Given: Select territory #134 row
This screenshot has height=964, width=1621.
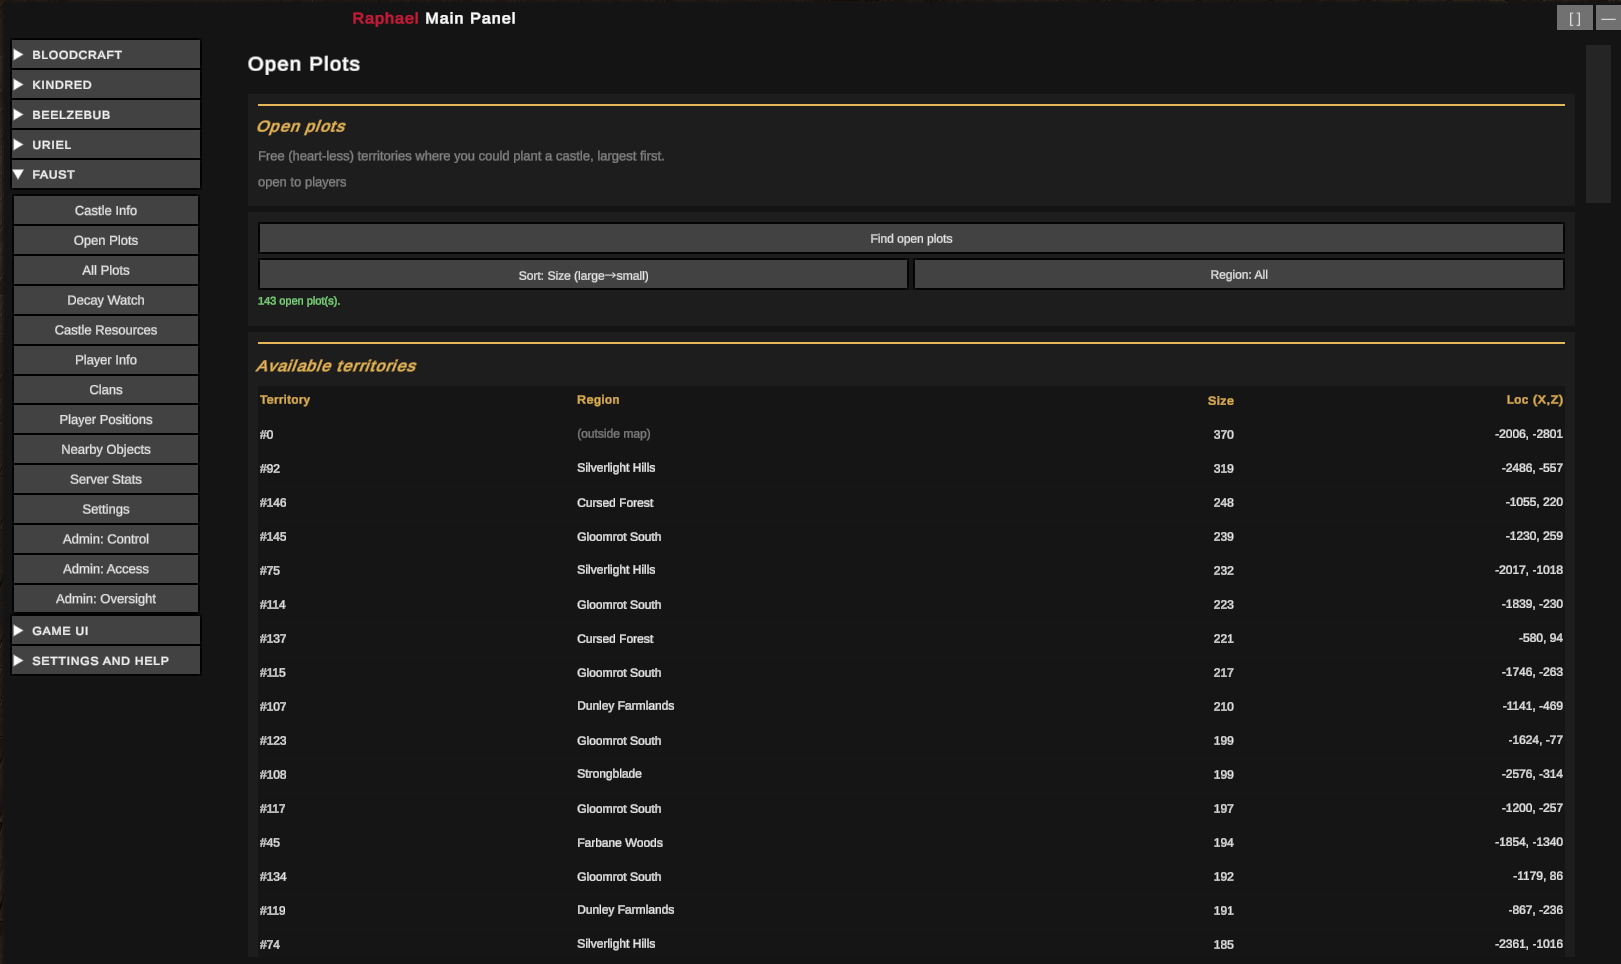Looking at the screenshot, I should point(911,876).
